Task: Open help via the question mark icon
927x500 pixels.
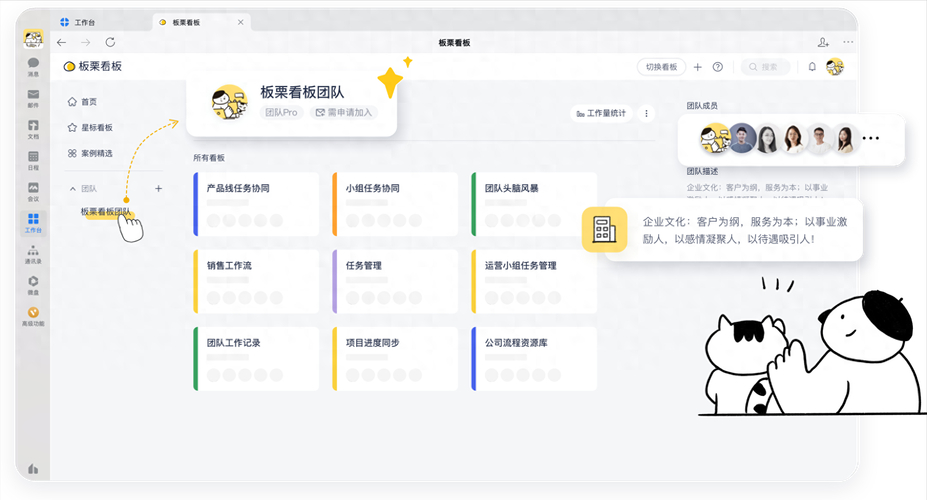Action: click(718, 67)
